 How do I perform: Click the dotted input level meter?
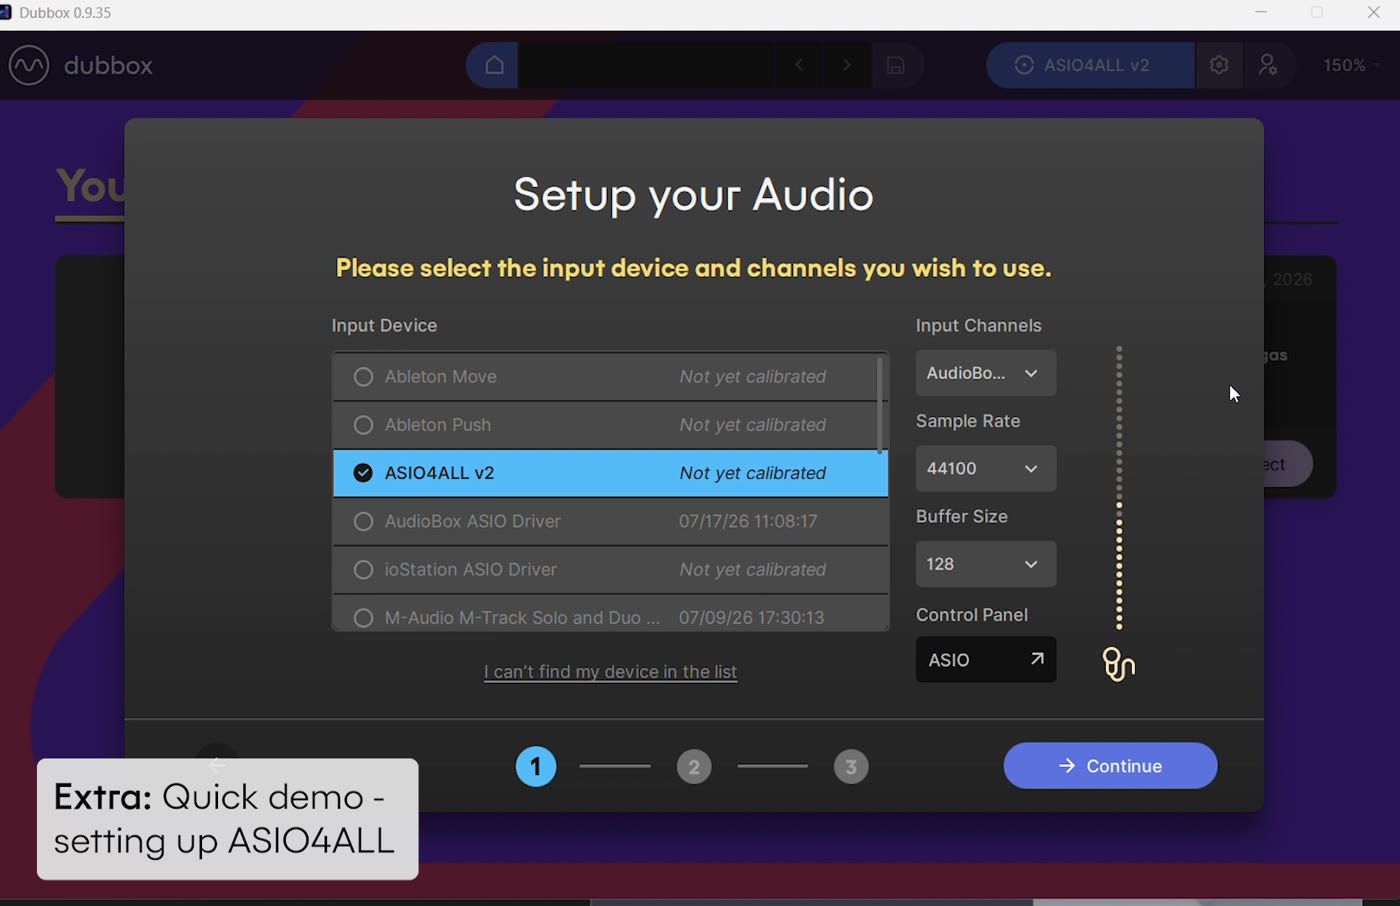click(1119, 488)
